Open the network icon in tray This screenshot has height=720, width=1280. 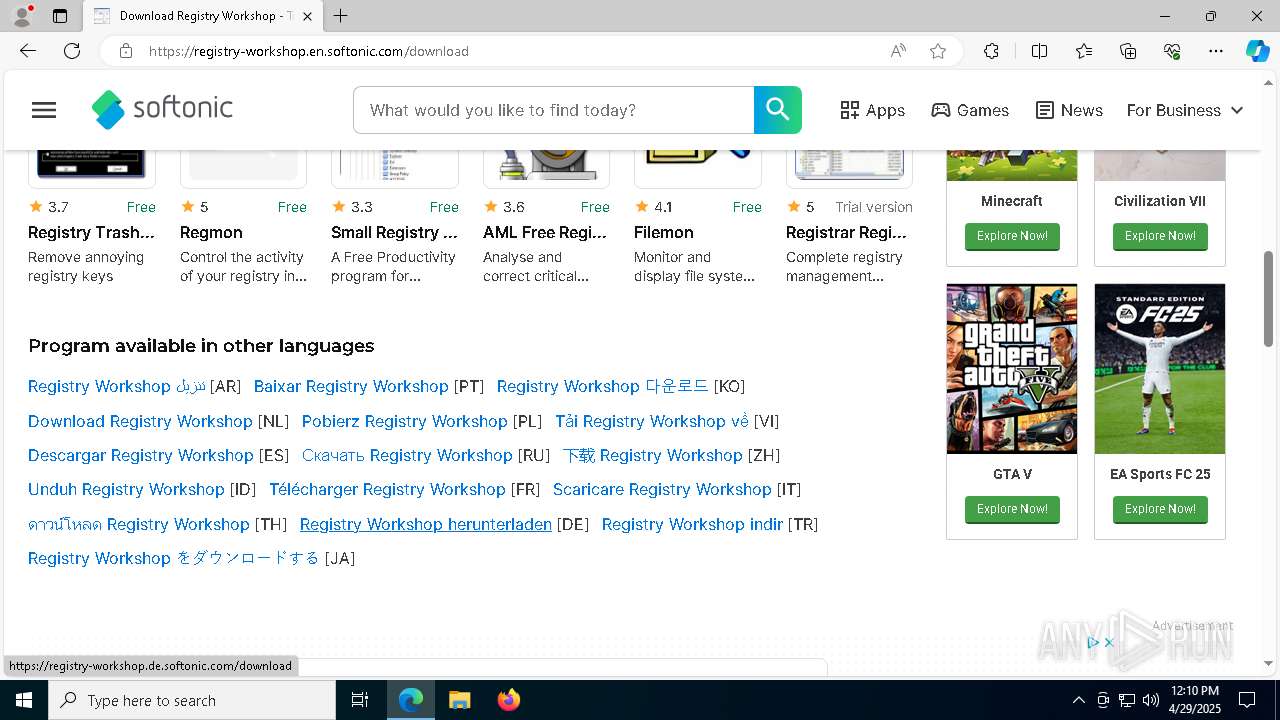pyautogui.click(x=1127, y=700)
